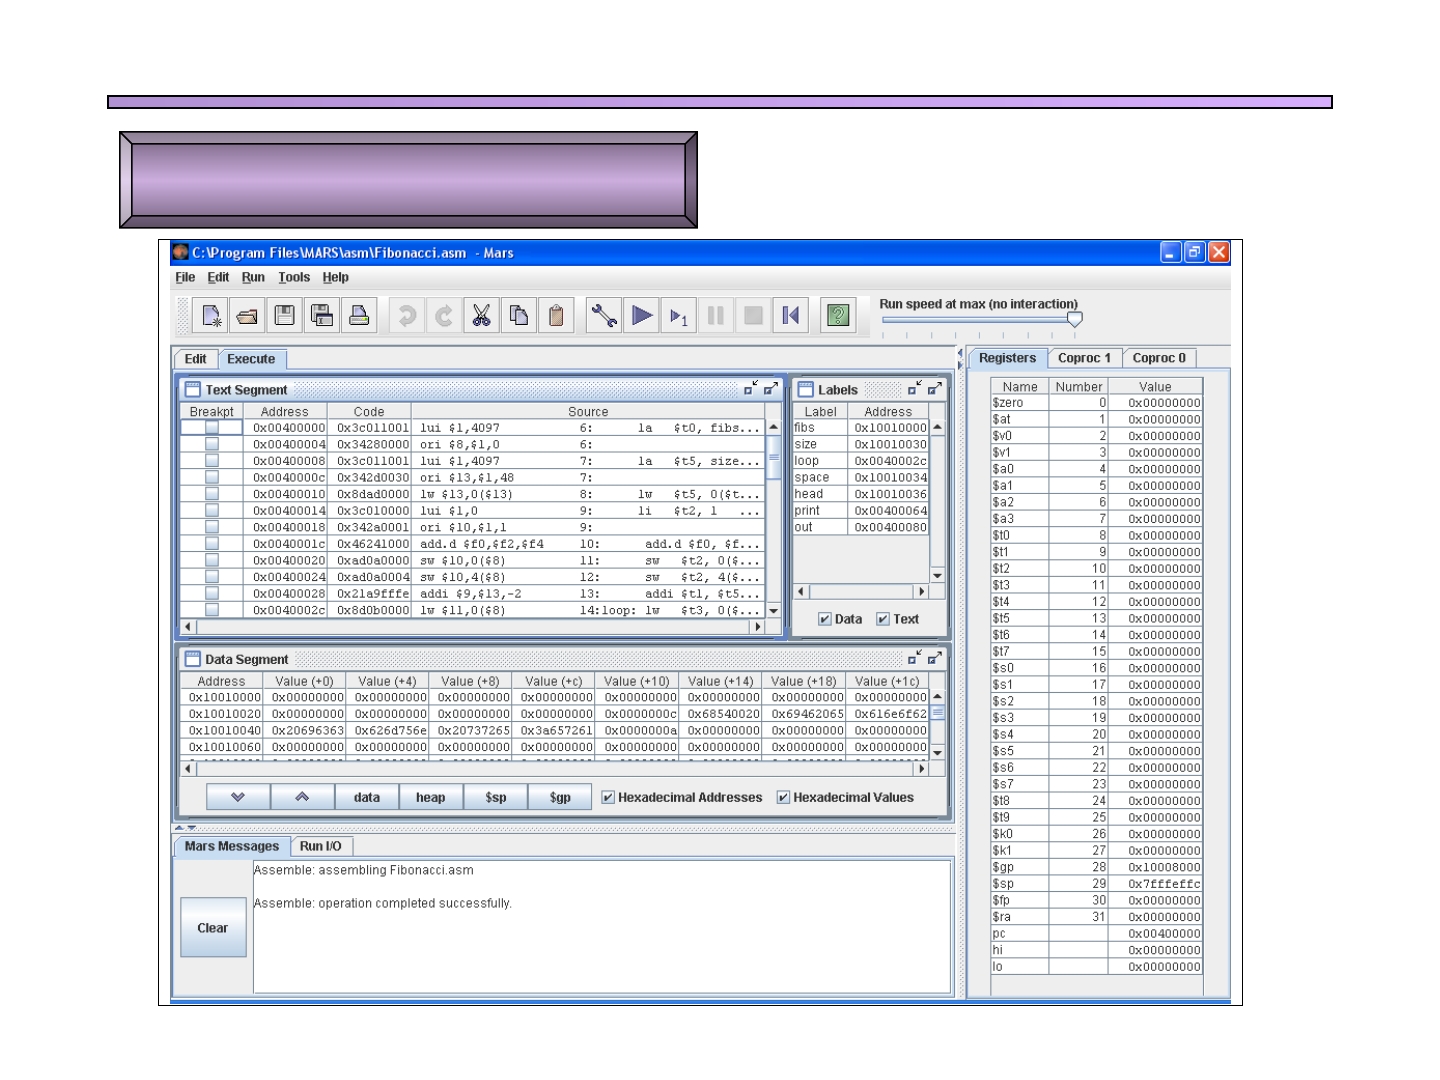Click the Undo arrow in the toolbar
The width and height of the screenshot is (1440, 1080).
pyautogui.click(x=407, y=316)
